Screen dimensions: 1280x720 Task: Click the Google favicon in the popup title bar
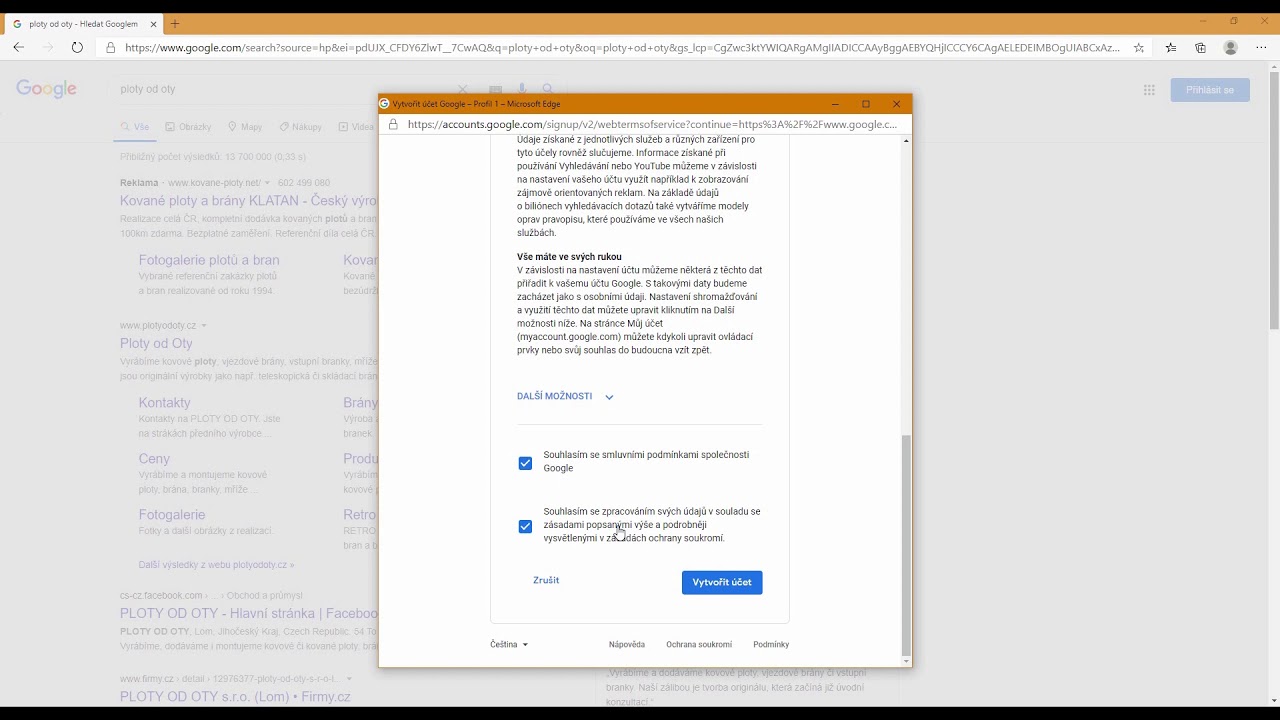(385, 104)
